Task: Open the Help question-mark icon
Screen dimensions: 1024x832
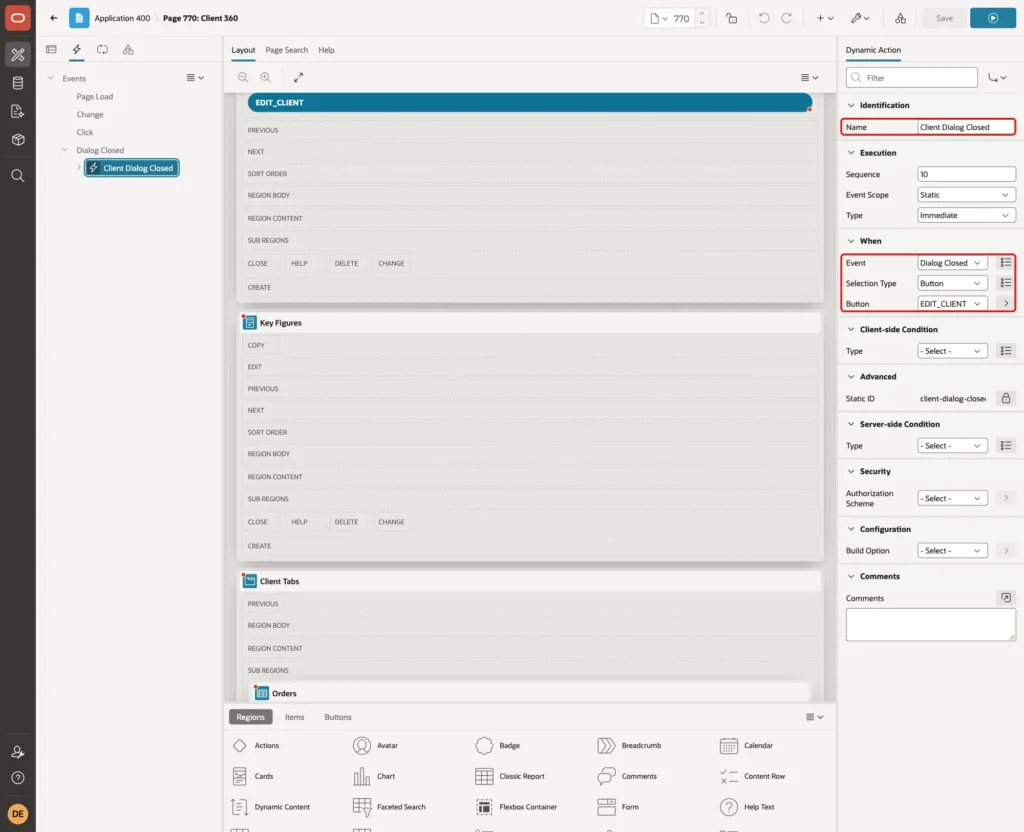Action: point(18,778)
